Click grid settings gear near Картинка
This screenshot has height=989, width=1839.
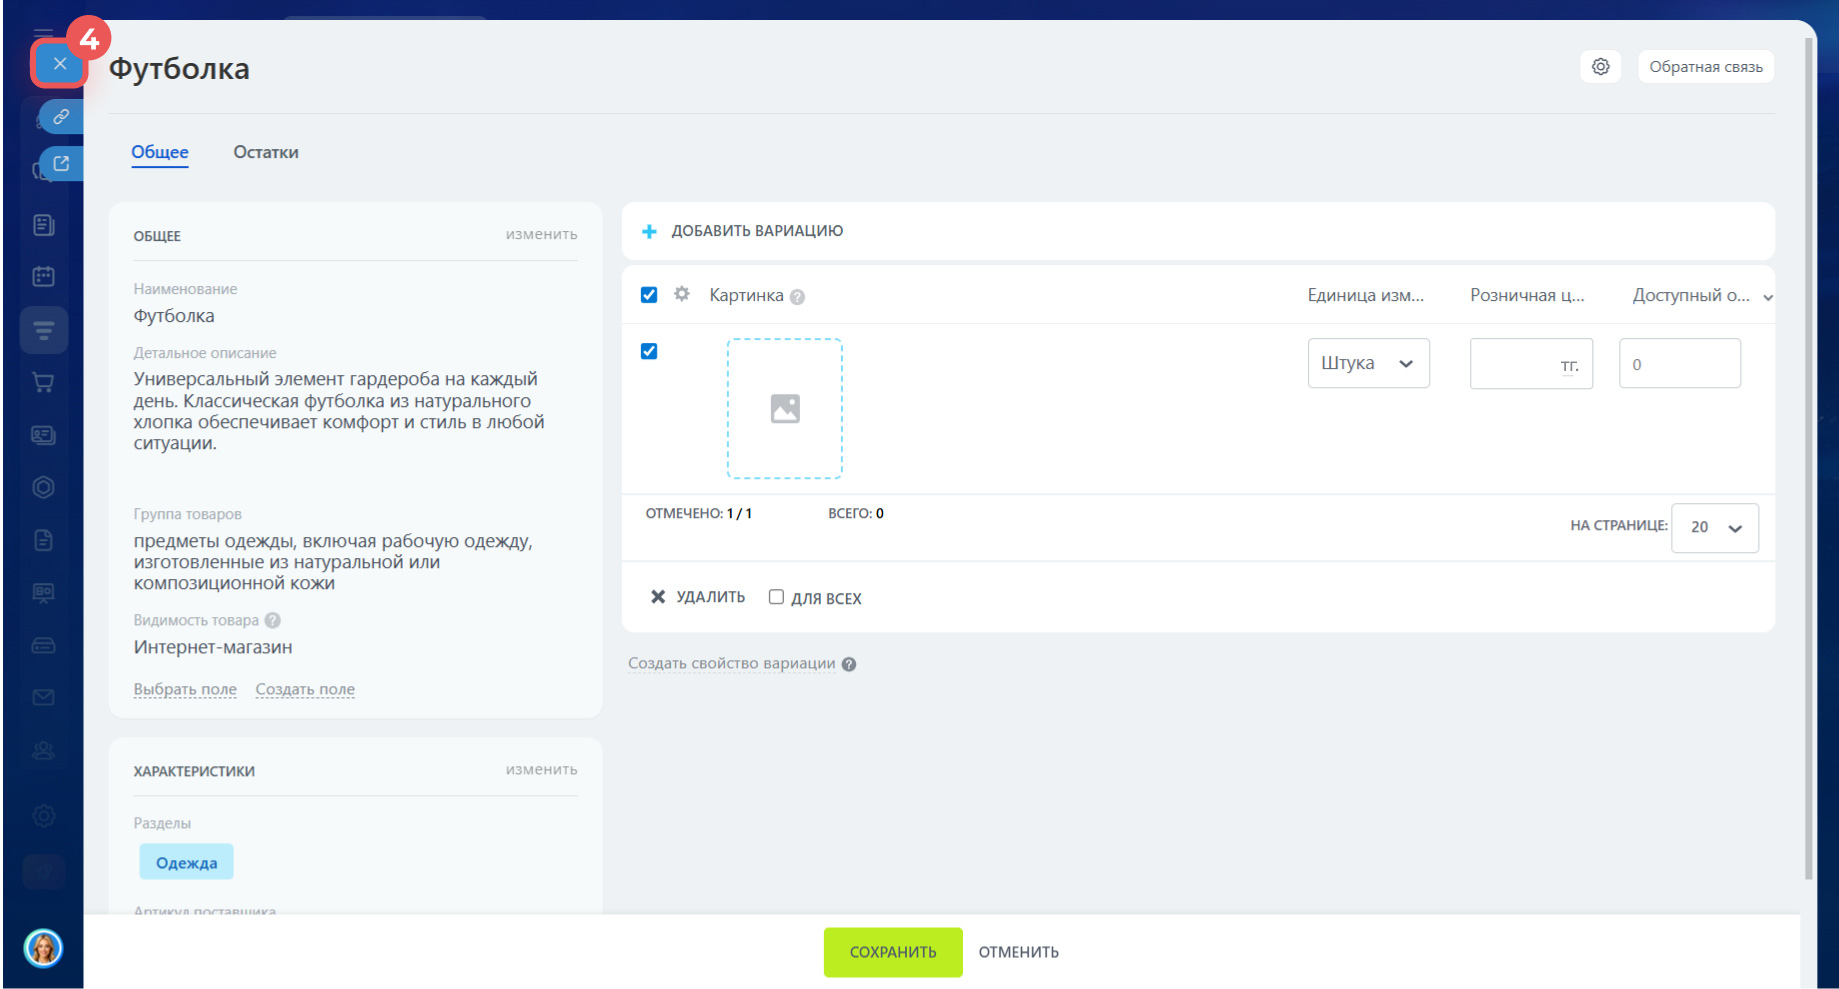(682, 294)
